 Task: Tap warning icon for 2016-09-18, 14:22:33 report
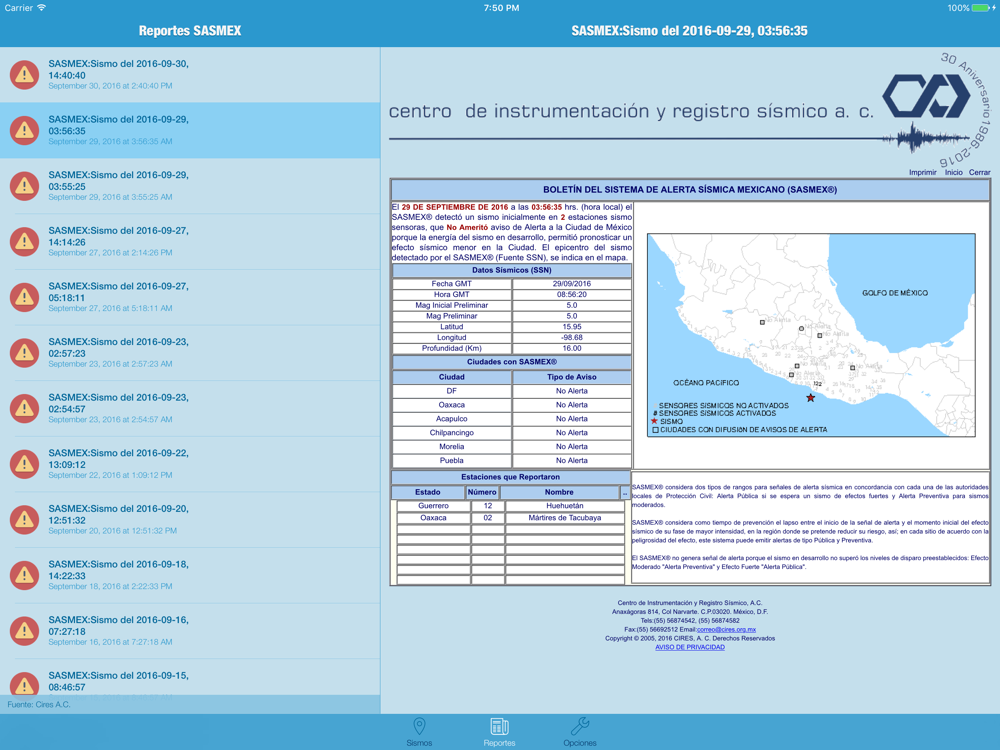tap(24, 575)
